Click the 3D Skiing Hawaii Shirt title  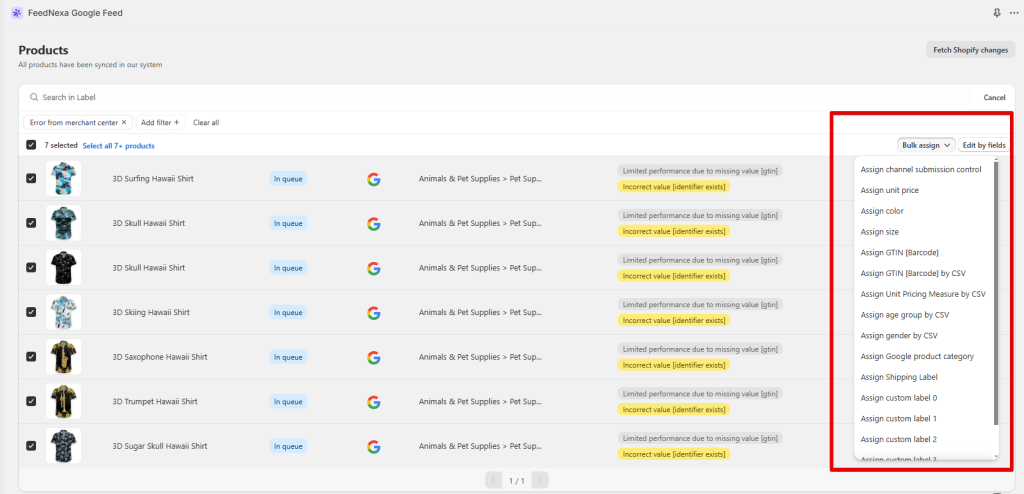coord(151,312)
